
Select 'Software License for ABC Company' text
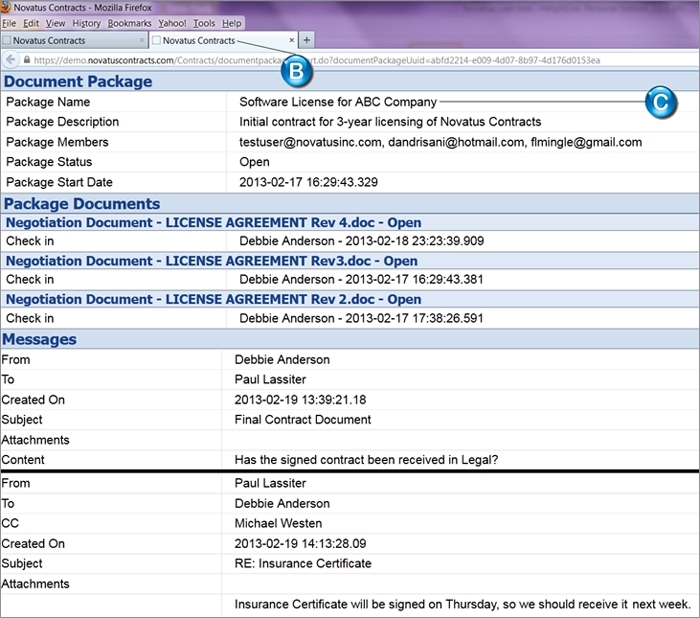[x=338, y=102]
